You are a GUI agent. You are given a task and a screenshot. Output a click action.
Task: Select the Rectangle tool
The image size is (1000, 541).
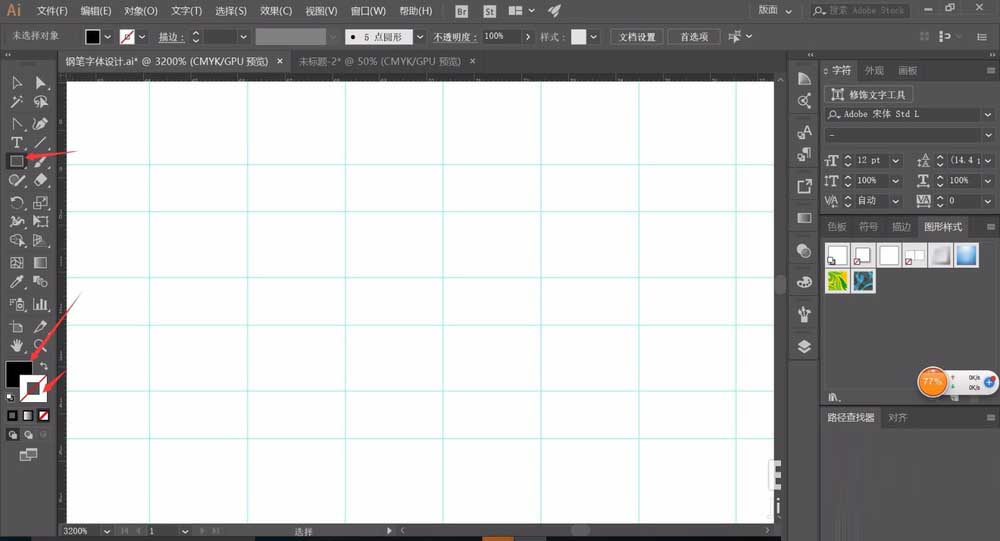(x=17, y=161)
